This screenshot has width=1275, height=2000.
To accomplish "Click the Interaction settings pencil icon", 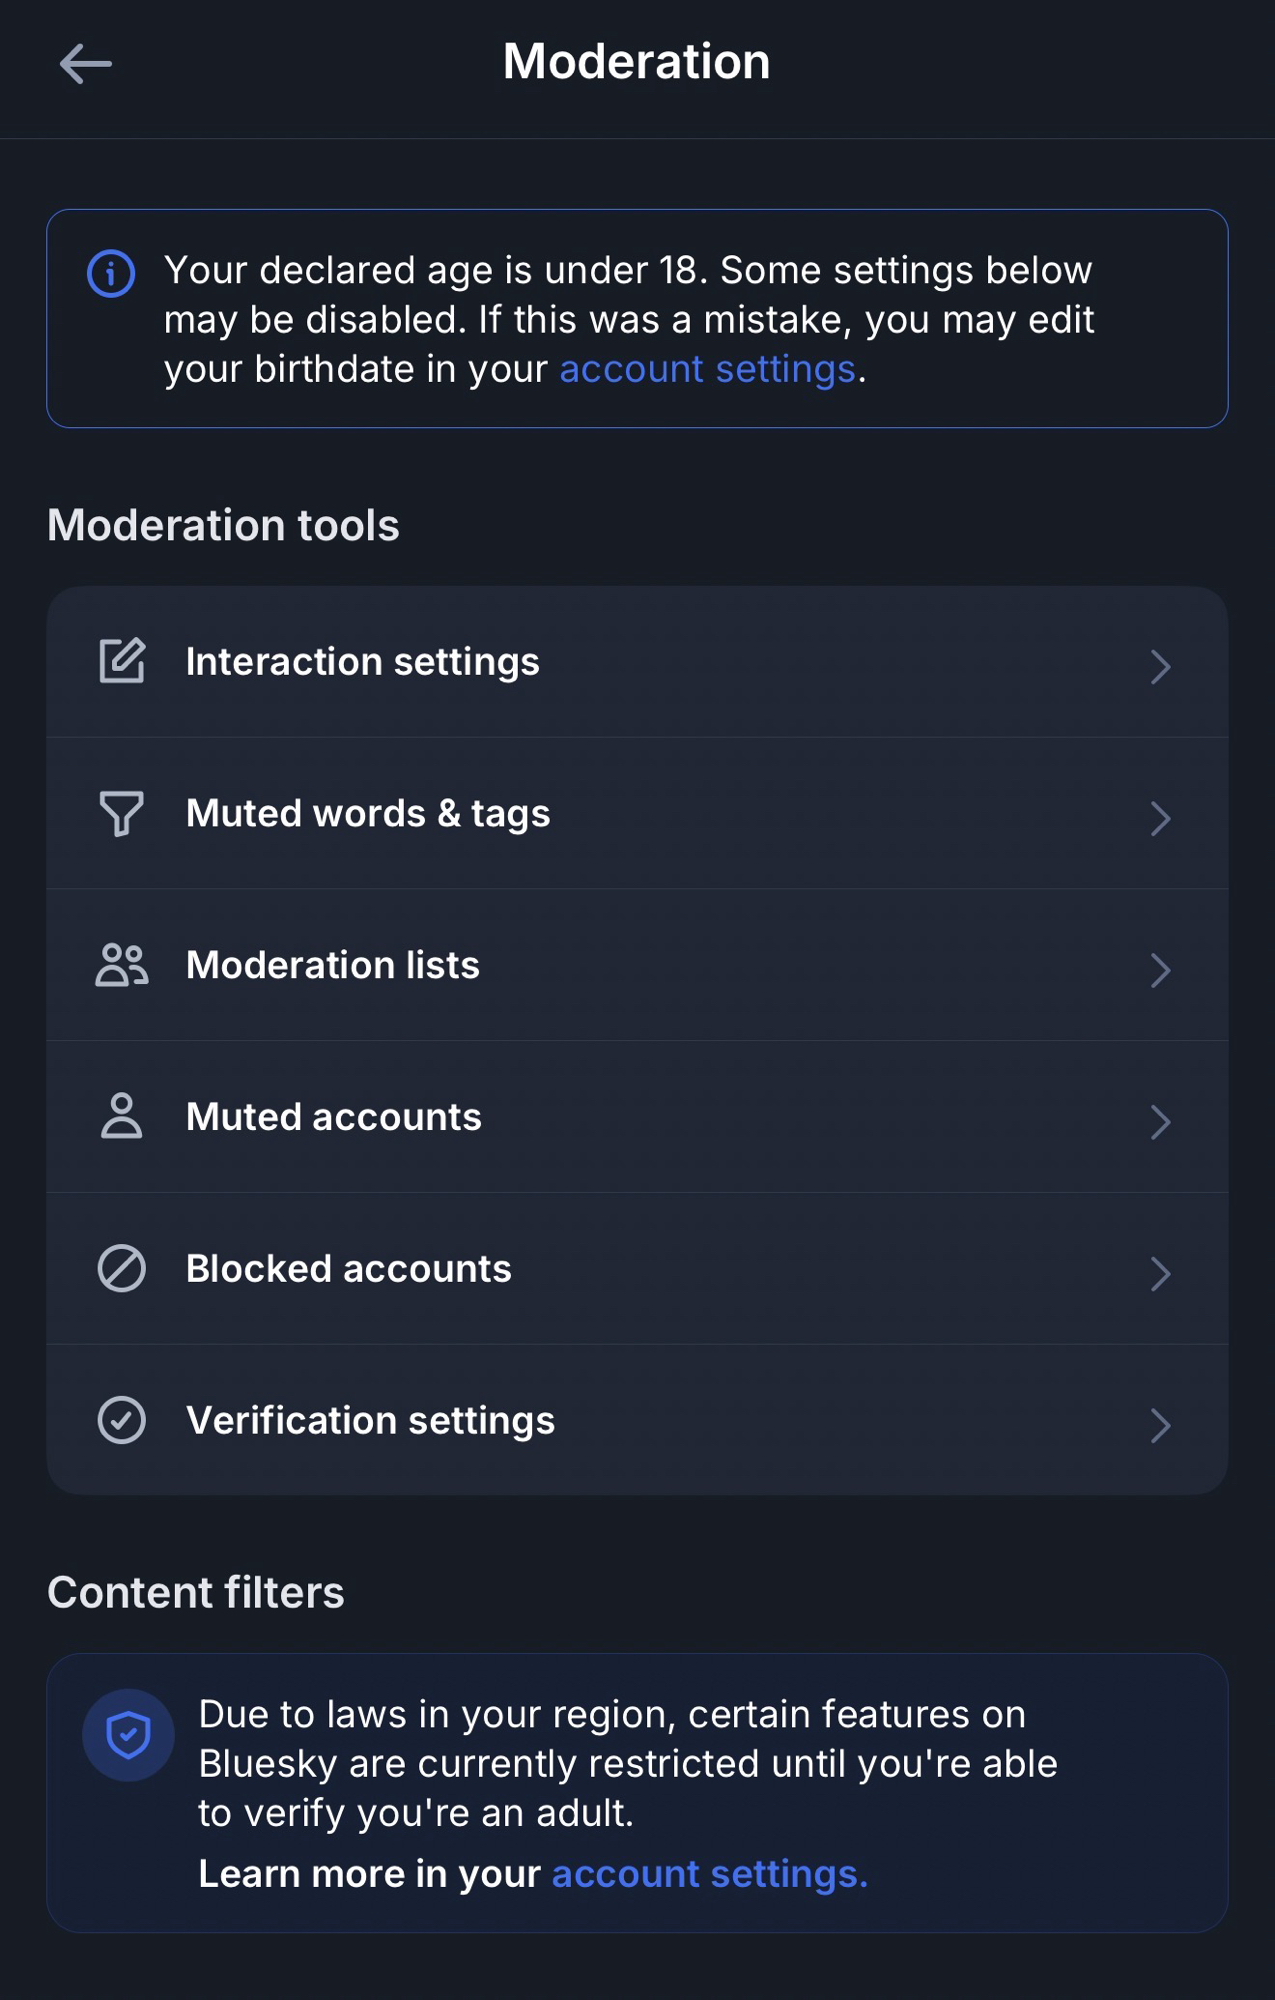I will coord(122,661).
